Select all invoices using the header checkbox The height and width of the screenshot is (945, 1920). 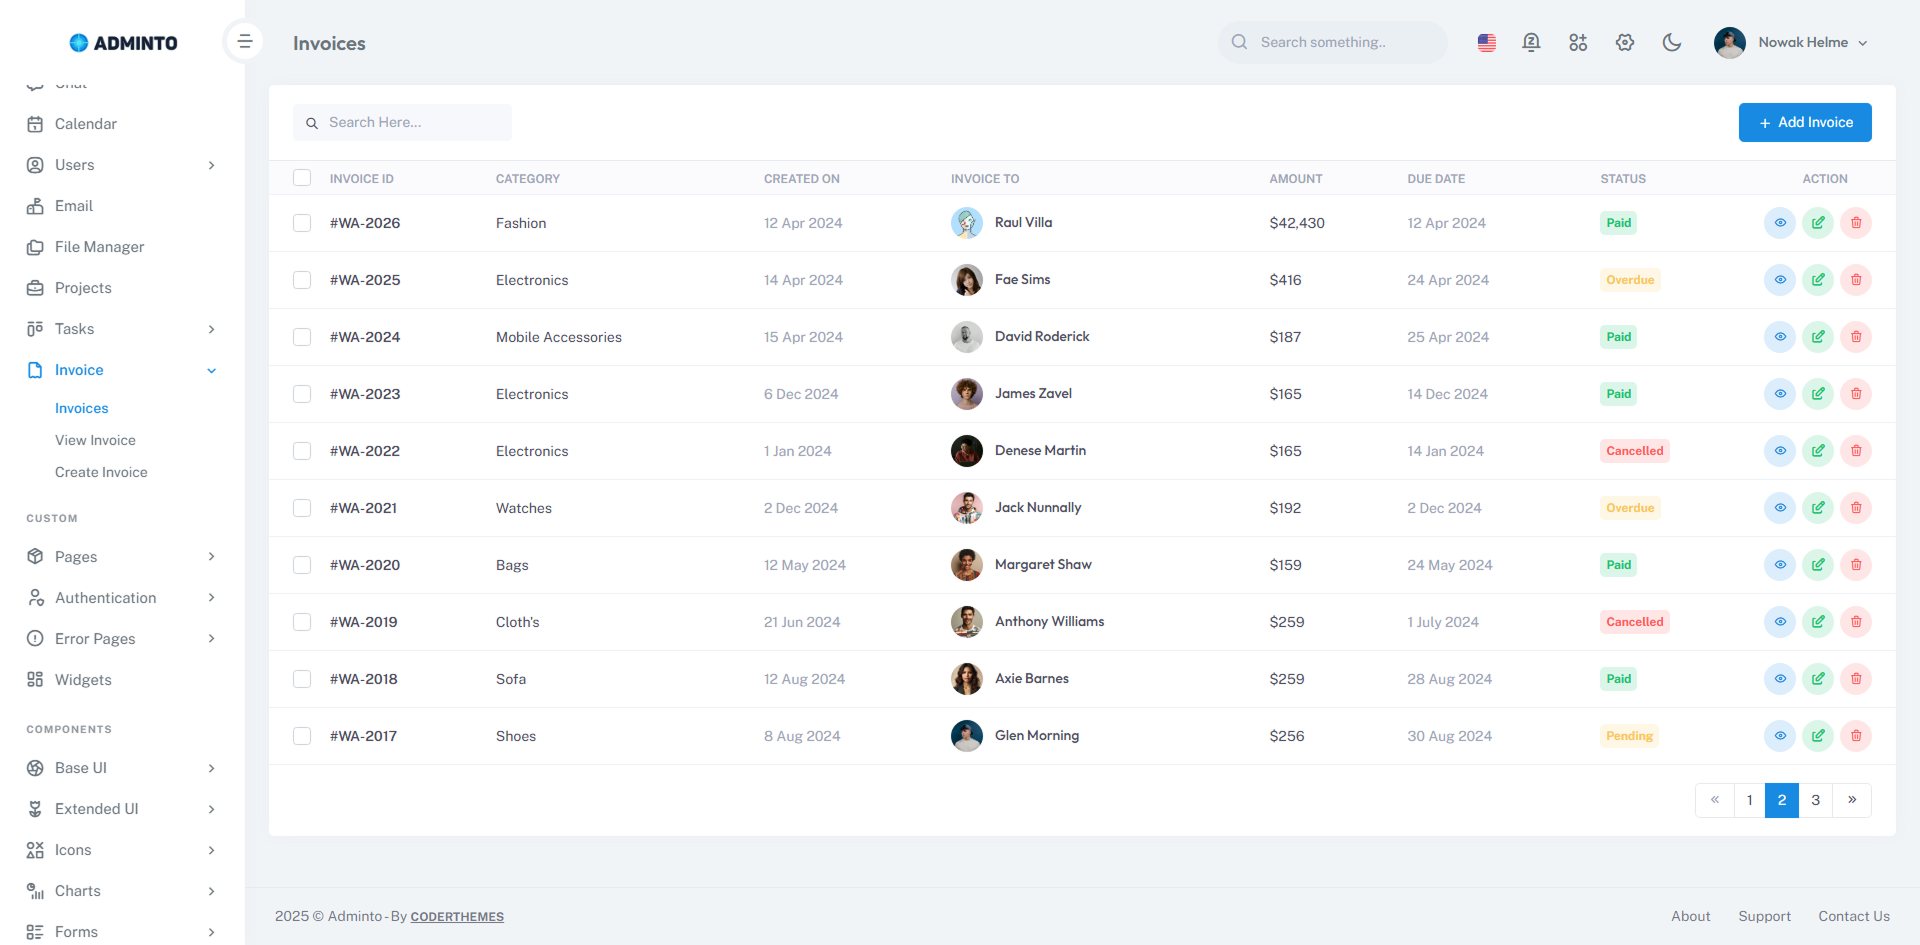click(302, 177)
